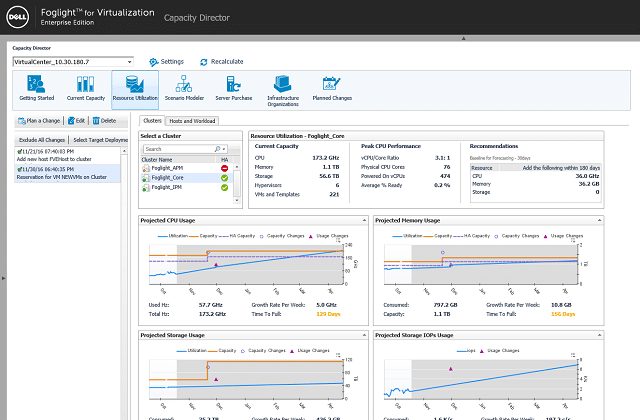
Task: Click the vCPU/Core Ratio 3.1:1 value
Action: pos(442,158)
